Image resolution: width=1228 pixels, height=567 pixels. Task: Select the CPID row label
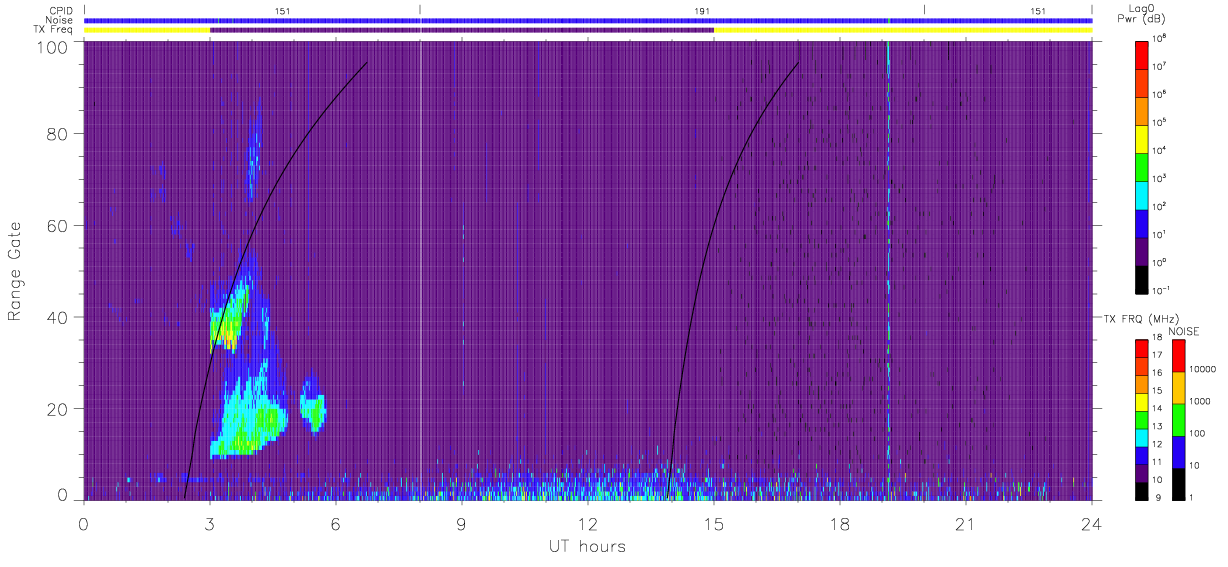pos(60,11)
